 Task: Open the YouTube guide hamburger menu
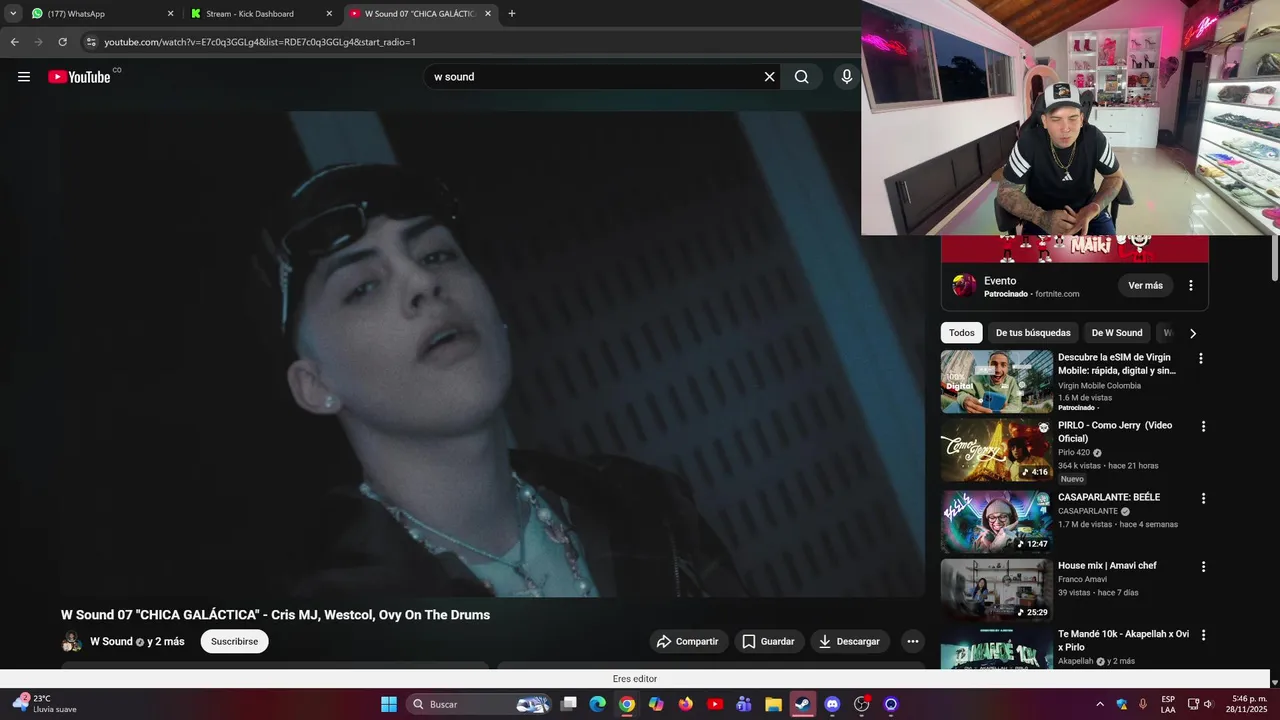pyautogui.click(x=24, y=77)
